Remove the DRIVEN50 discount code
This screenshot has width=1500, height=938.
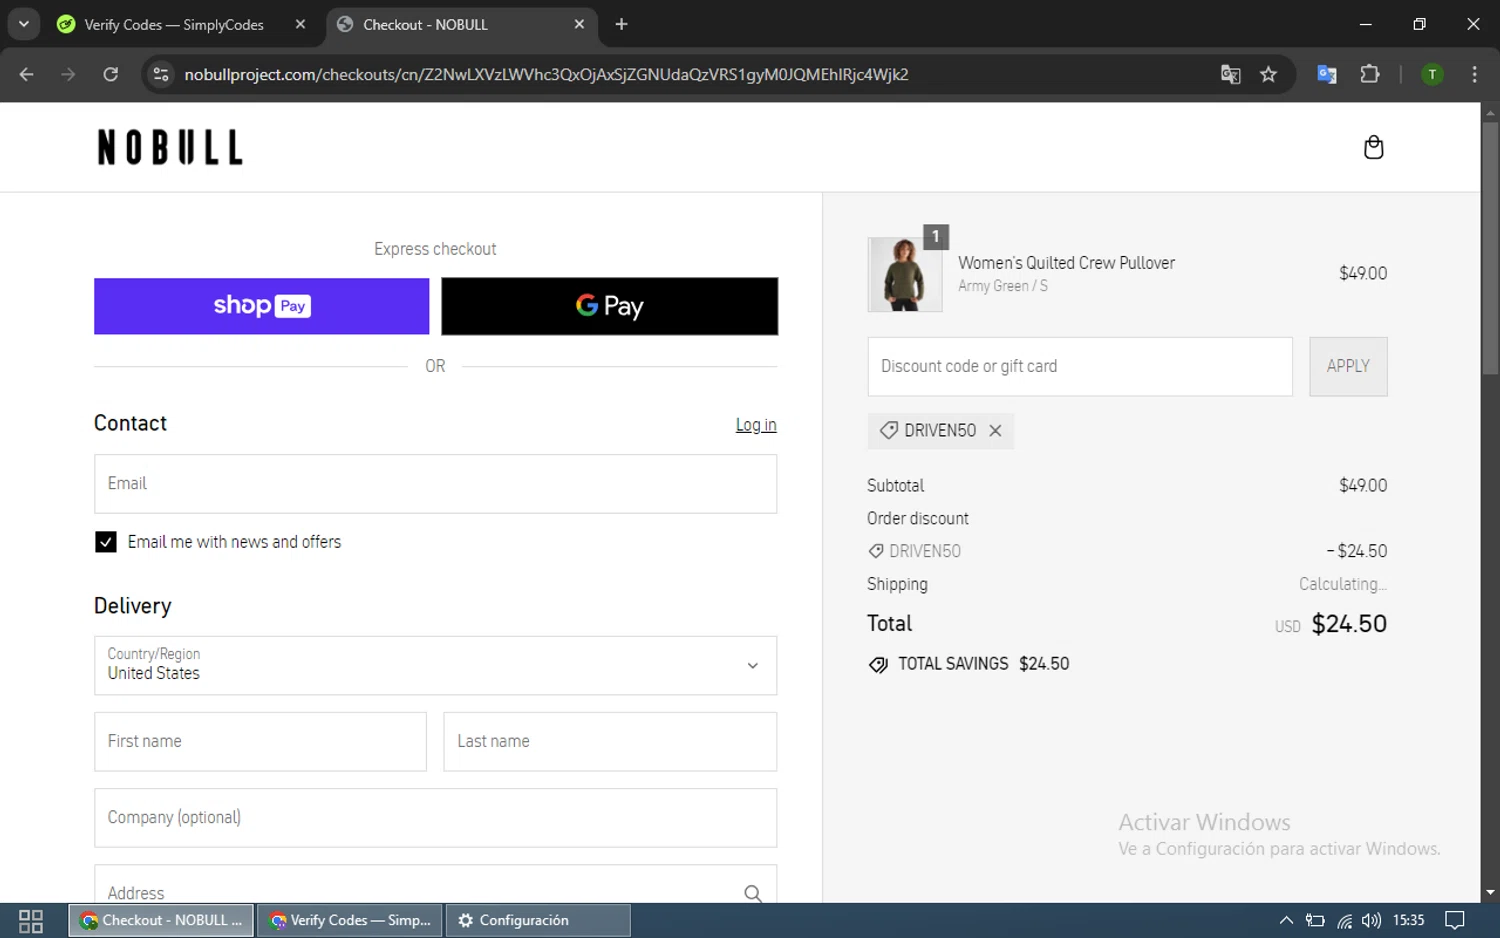tap(995, 430)
